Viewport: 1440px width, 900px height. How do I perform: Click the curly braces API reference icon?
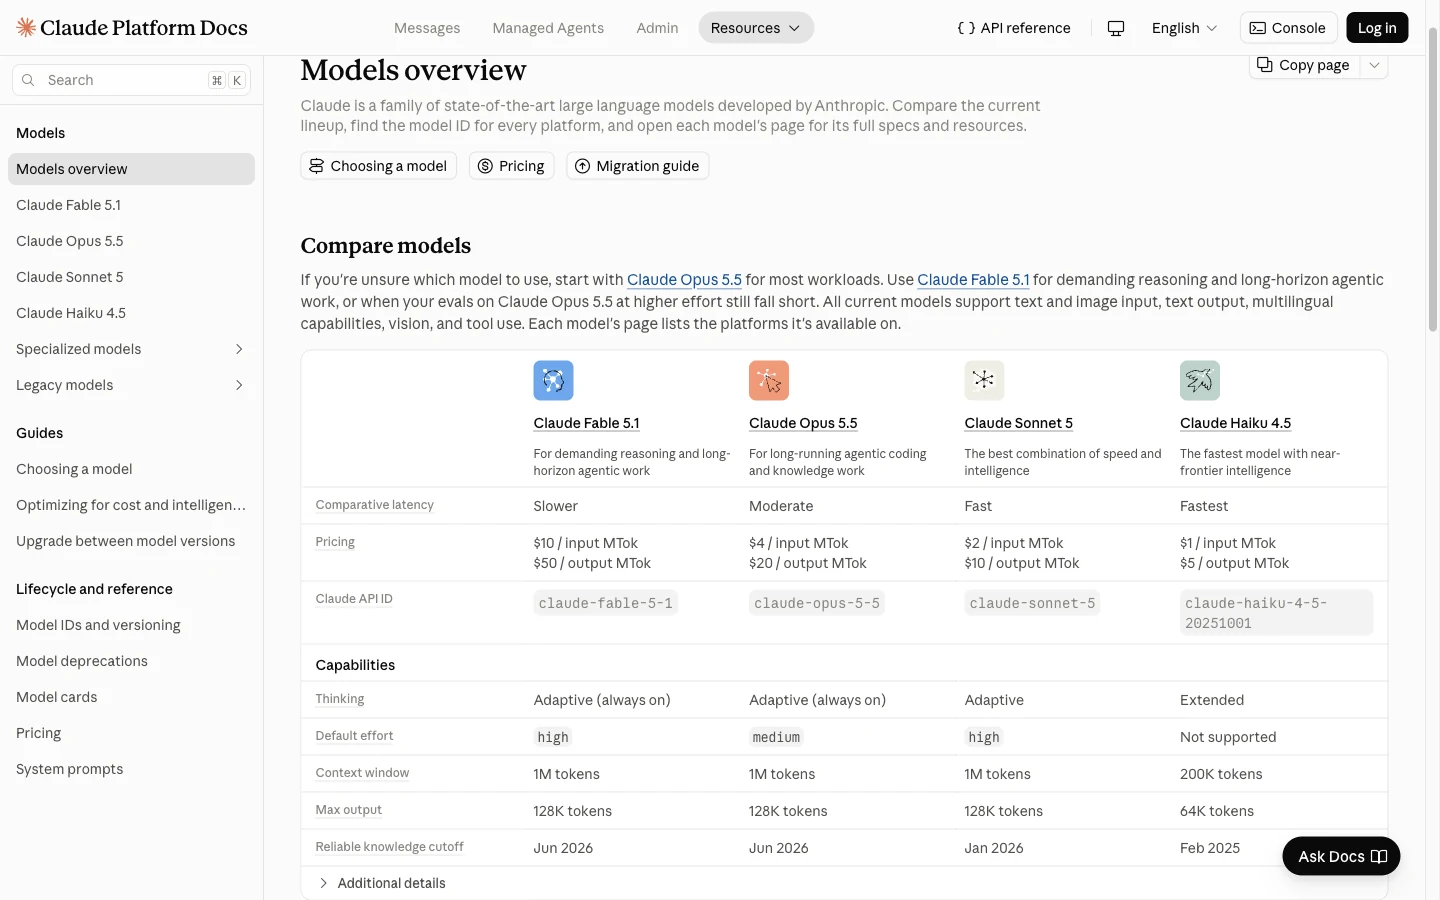pyautogui.click(x=966, y=28)
